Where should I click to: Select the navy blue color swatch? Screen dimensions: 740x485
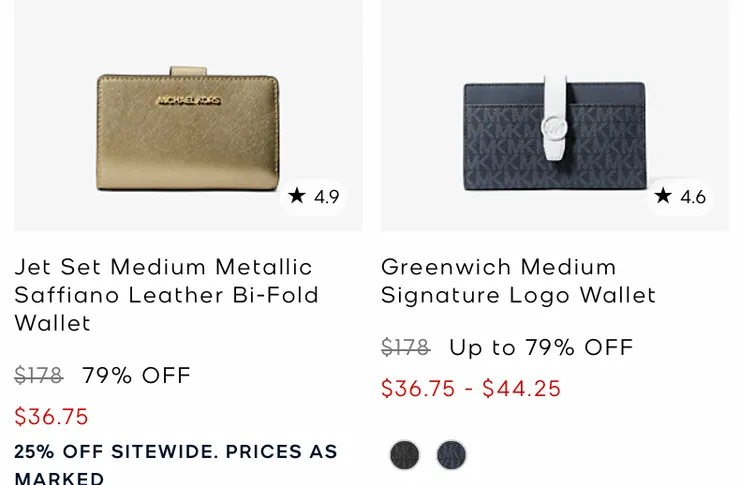pyautogui.click(x=451, y=455)
